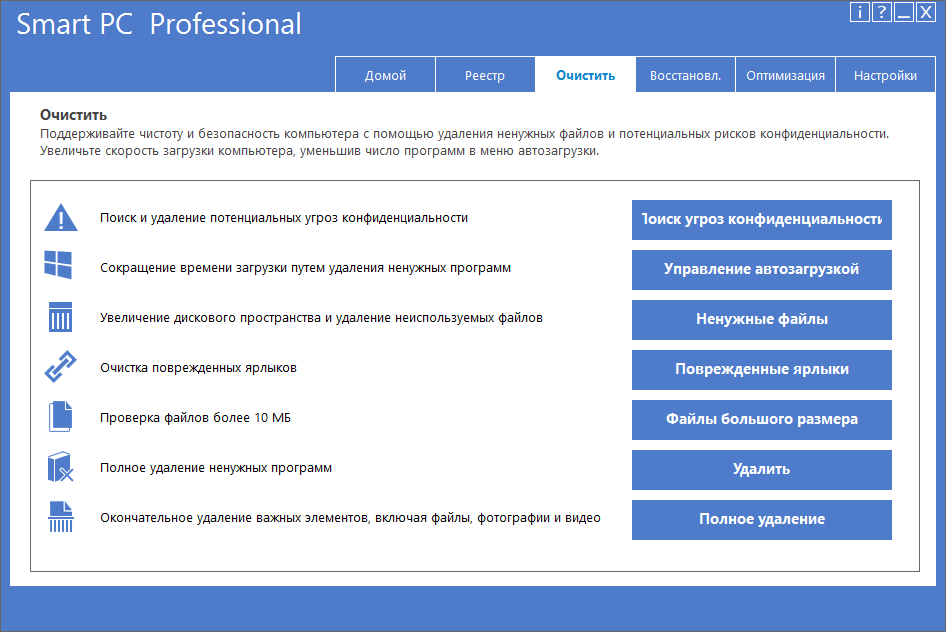Click the Ненужные файлы button
The image size is (946, 632).
pos(762,320)
